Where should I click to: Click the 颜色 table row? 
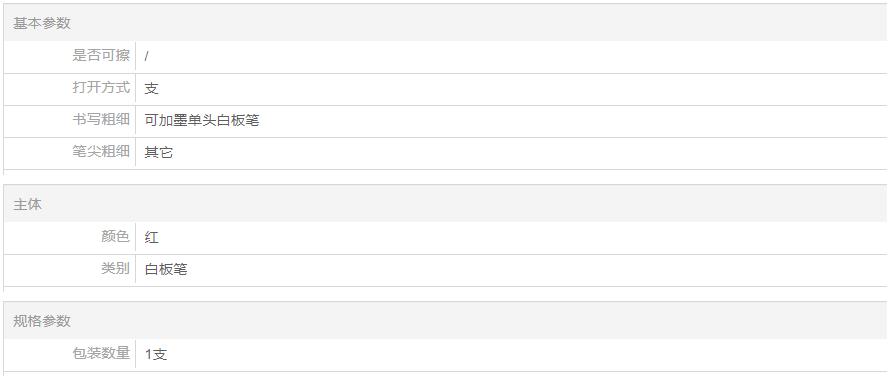[x=445, y=238]
